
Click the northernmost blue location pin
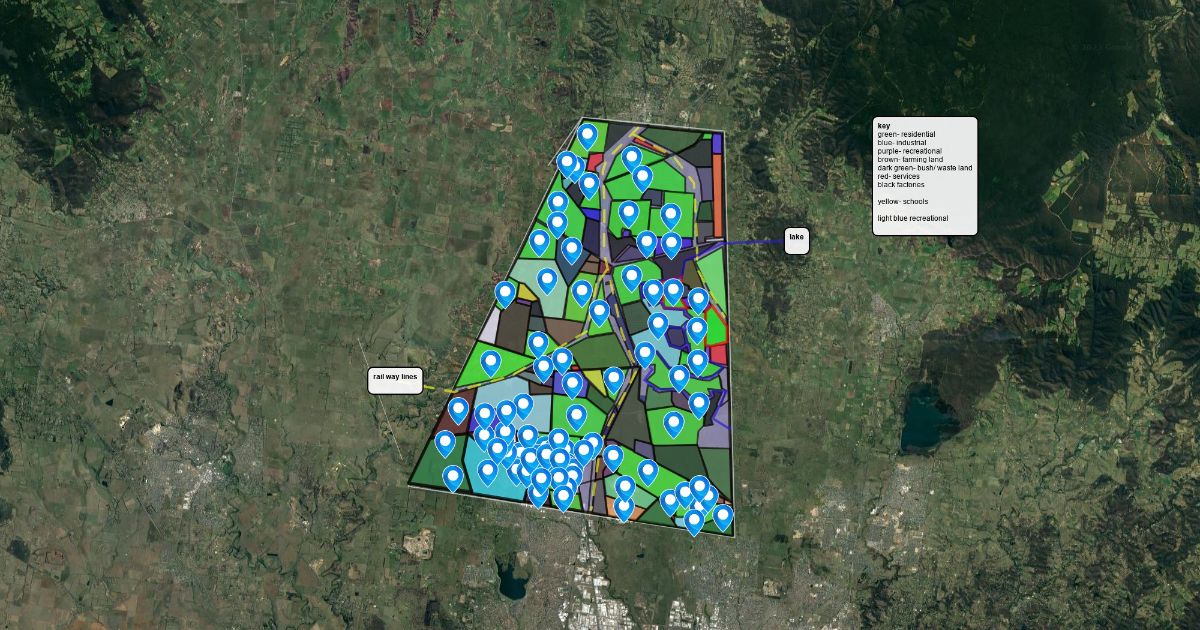587,133
